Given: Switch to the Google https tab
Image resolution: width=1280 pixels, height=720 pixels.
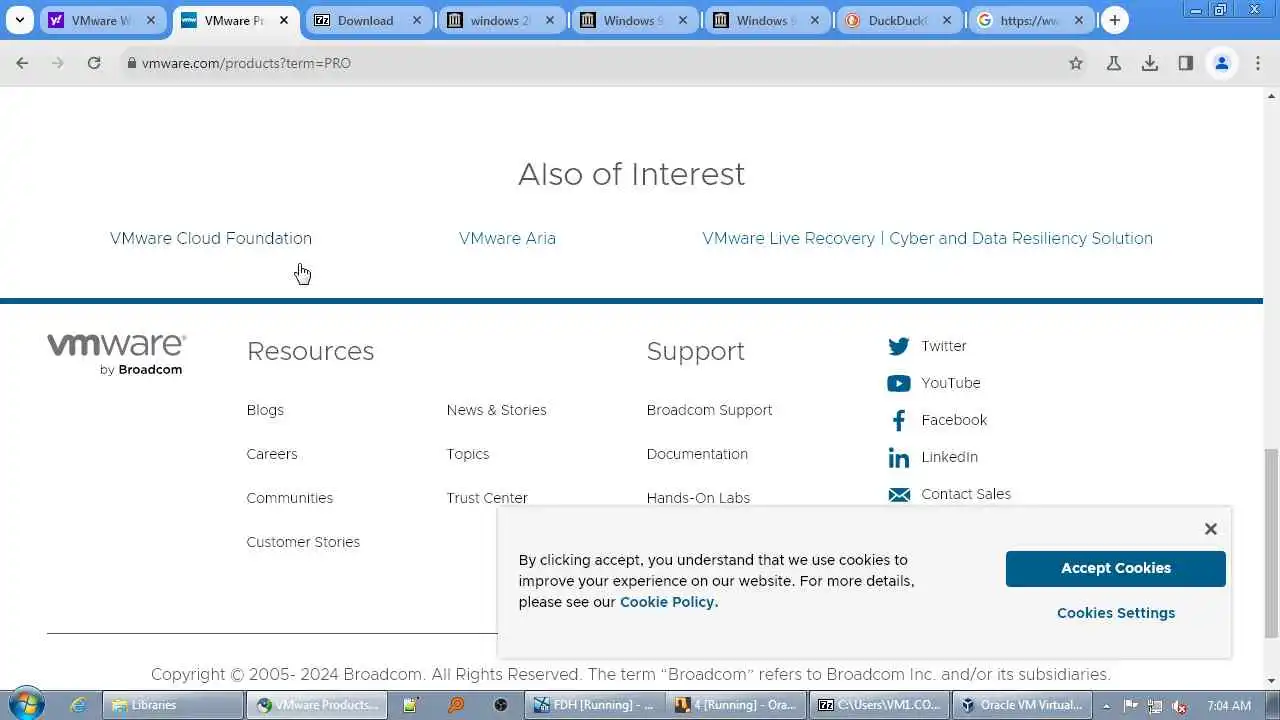Looking at the screenshot, I should click(x=1033, y=20).
